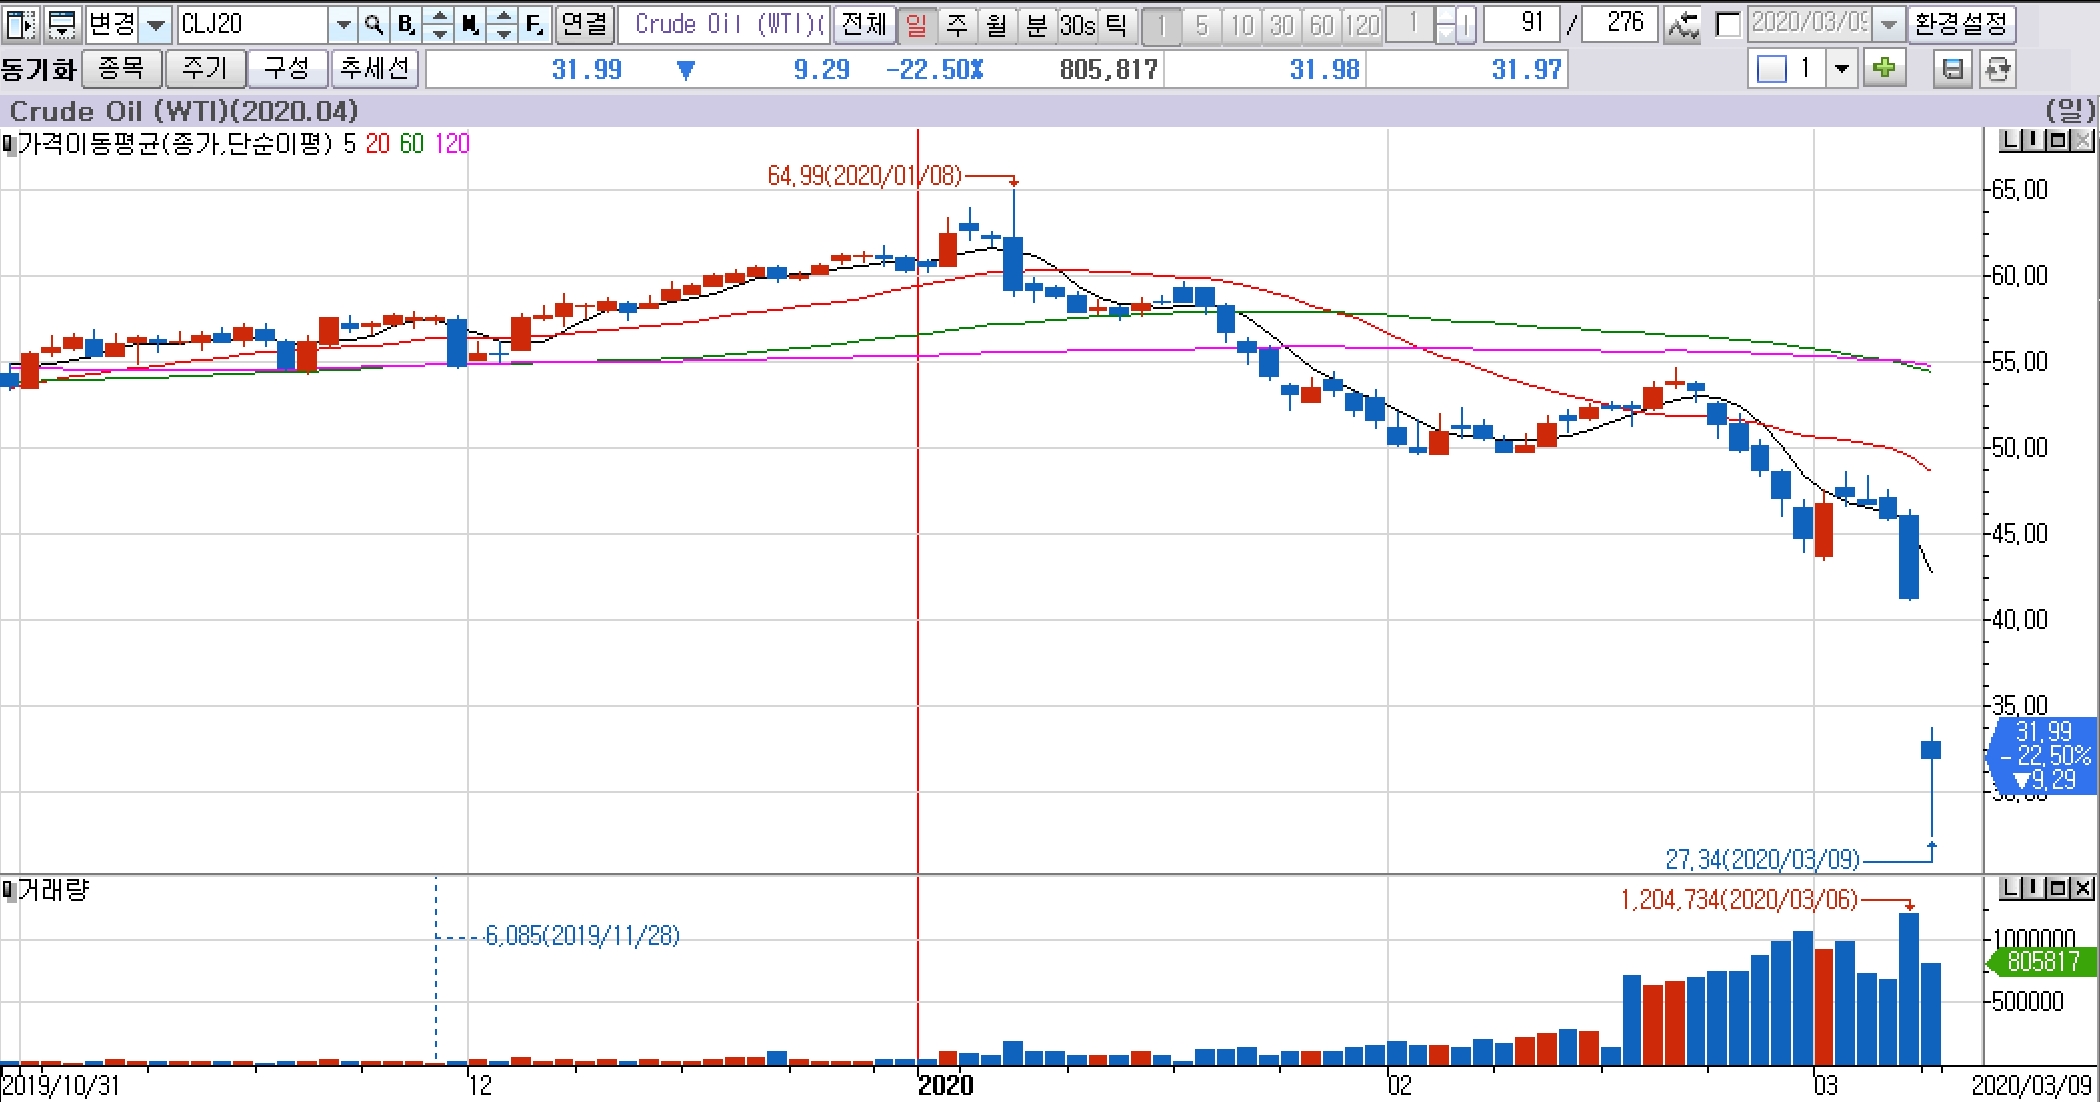Open 환경설정 settings button
The image size is (2100, 1102).
tap(1961, 24)
